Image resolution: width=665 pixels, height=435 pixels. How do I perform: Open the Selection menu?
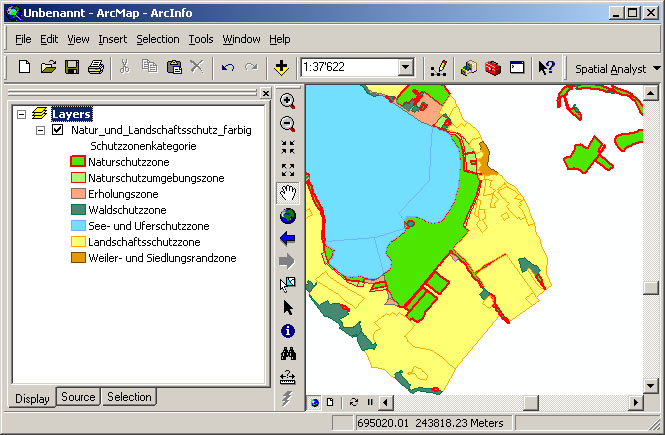point(157,39)
